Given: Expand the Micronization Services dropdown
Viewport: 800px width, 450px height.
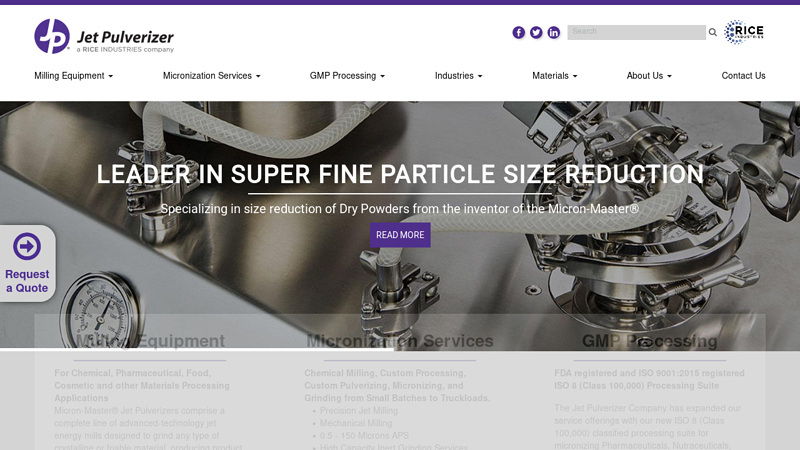Looking at the screenshot, I should coord(211,76).
